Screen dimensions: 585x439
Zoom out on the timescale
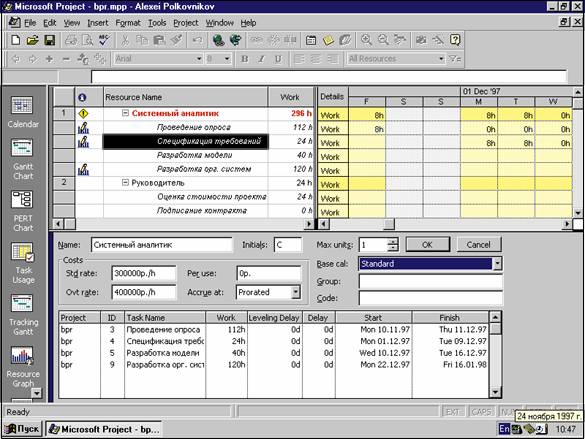click(383, 40)
